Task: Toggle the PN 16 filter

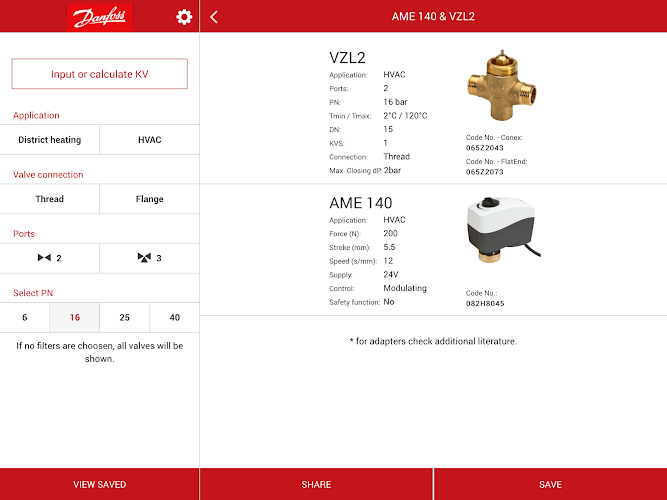Action: click(74, 317)
